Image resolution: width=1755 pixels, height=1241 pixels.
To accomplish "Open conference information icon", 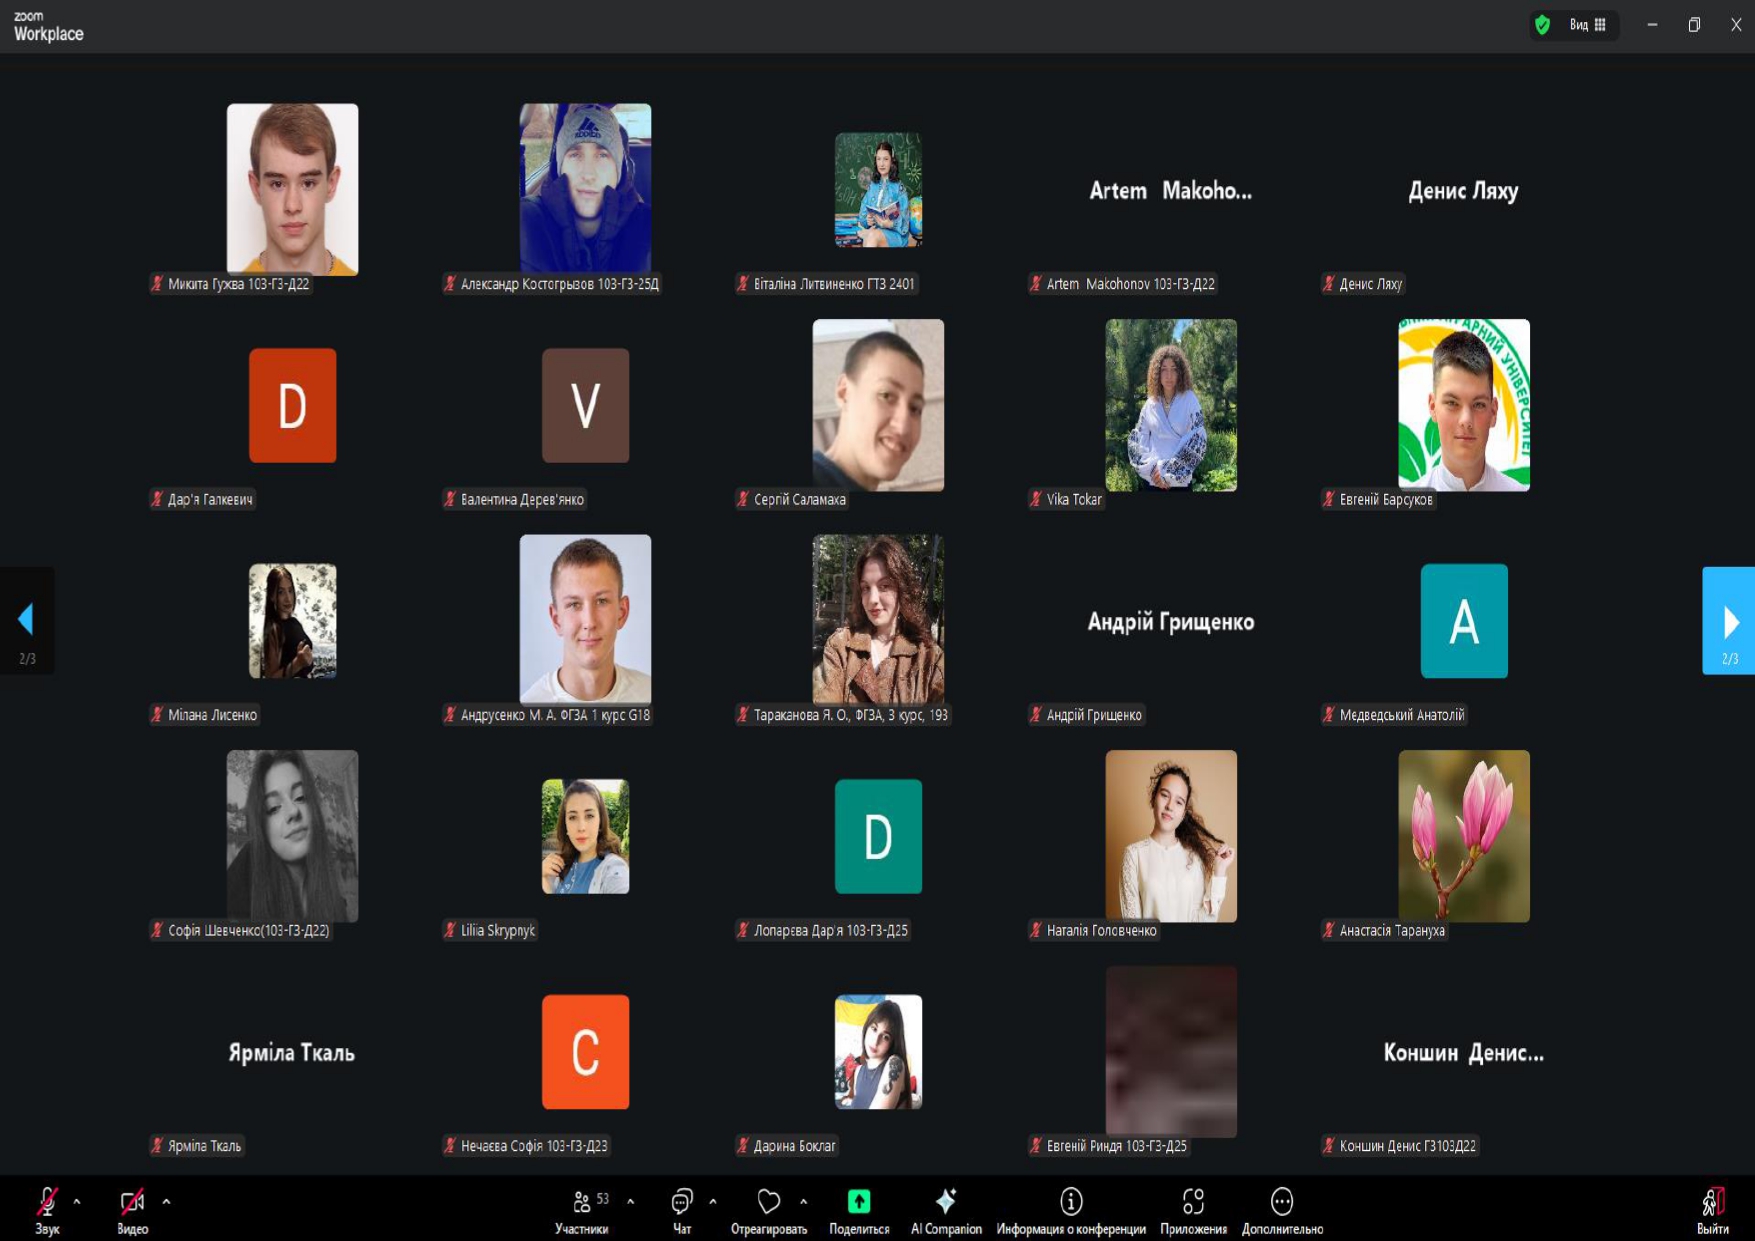I will [1071, 1202].
